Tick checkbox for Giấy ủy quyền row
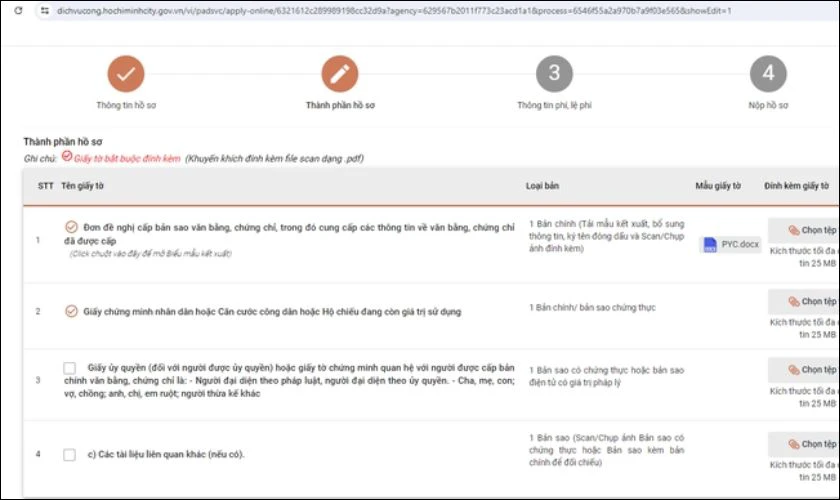The height and width of the screenshot is (500, 840). [70, 368]
